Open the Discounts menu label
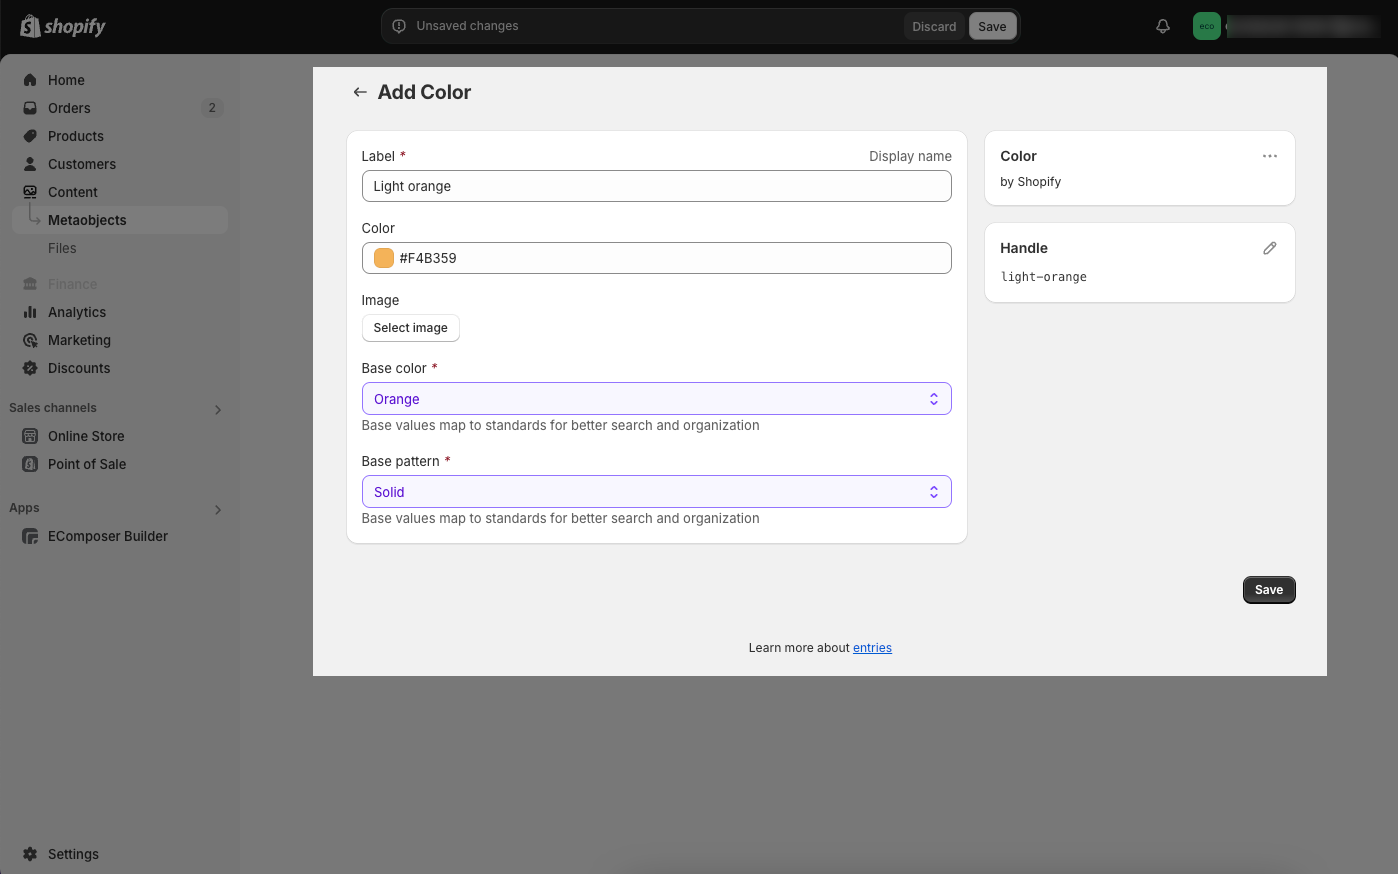1398x874 pixels. point(79,368)
